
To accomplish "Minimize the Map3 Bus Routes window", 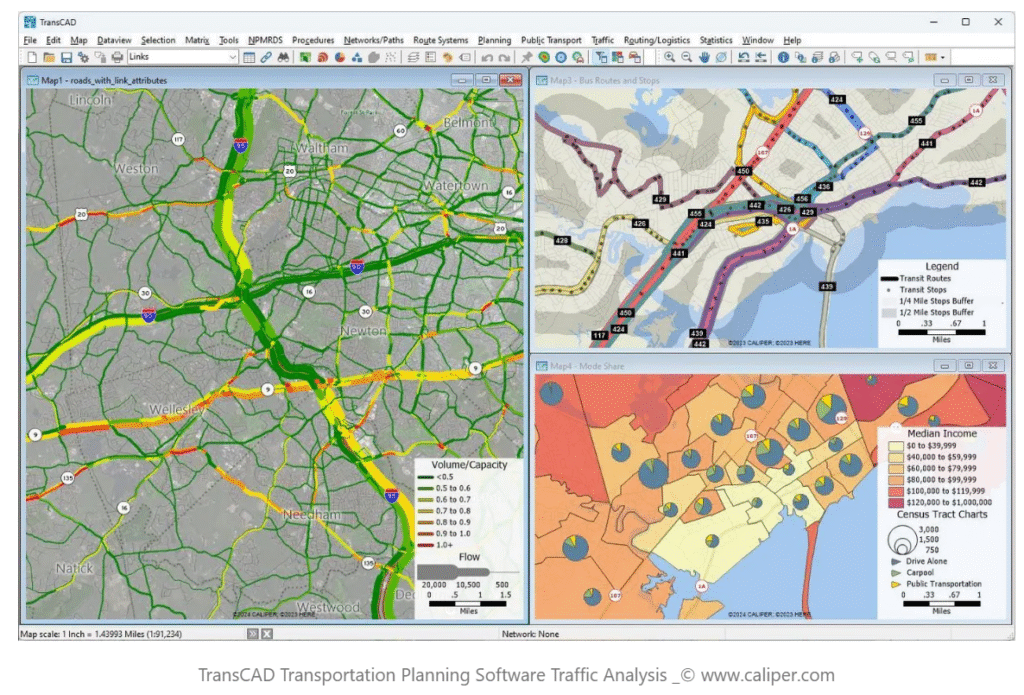I will (944, 80).
